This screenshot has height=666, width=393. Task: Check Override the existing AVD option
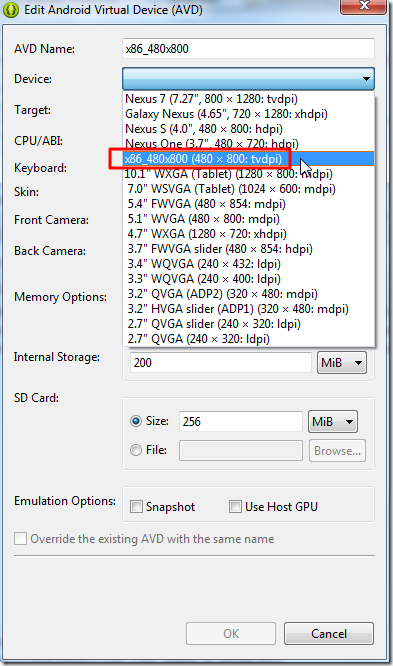click(x=20, y=539)
